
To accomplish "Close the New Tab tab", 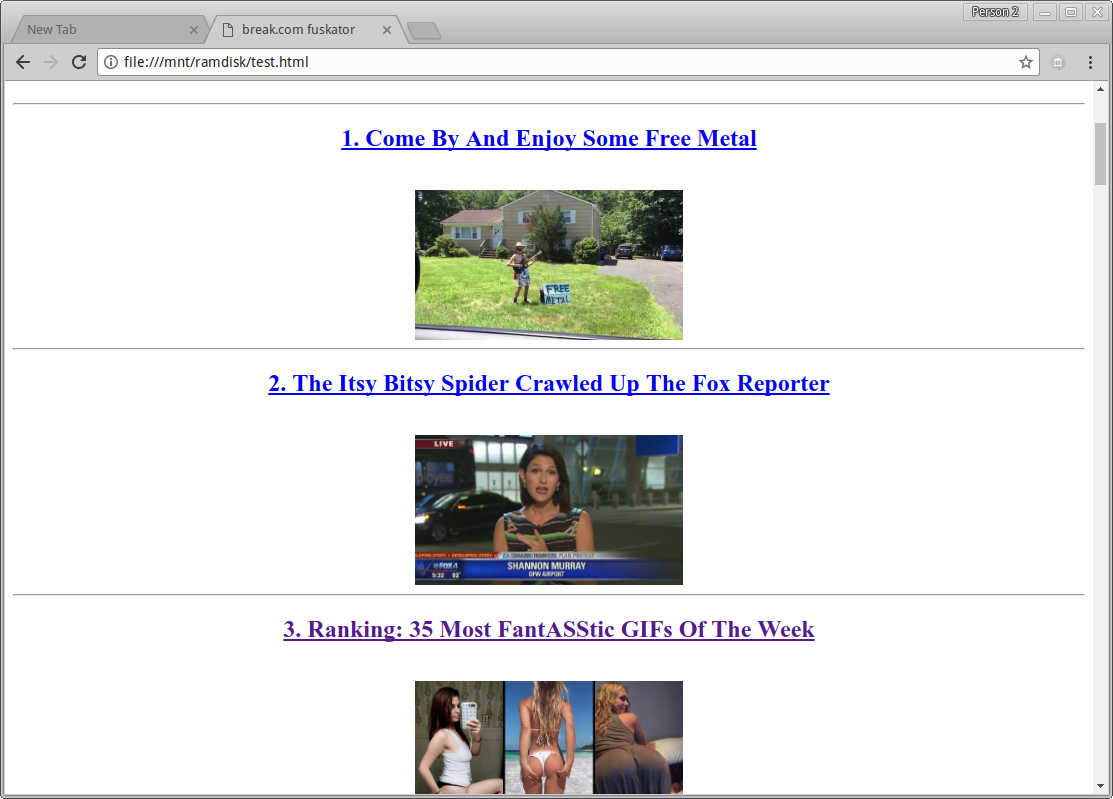I will click(x=193, y=30).
